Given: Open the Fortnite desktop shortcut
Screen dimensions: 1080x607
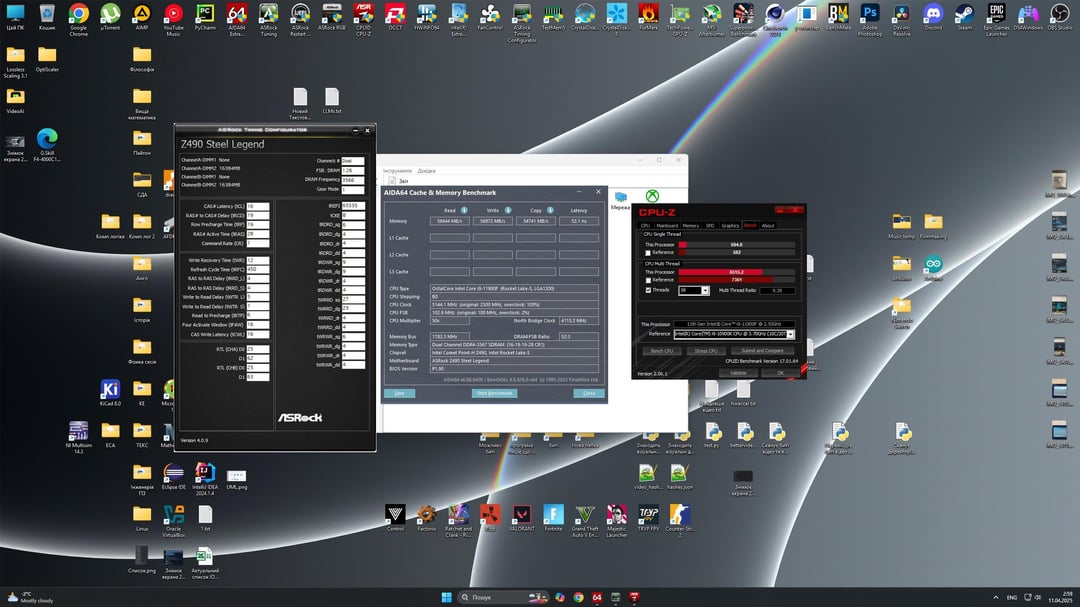Looking at the screenshot, I should point(553,517).
